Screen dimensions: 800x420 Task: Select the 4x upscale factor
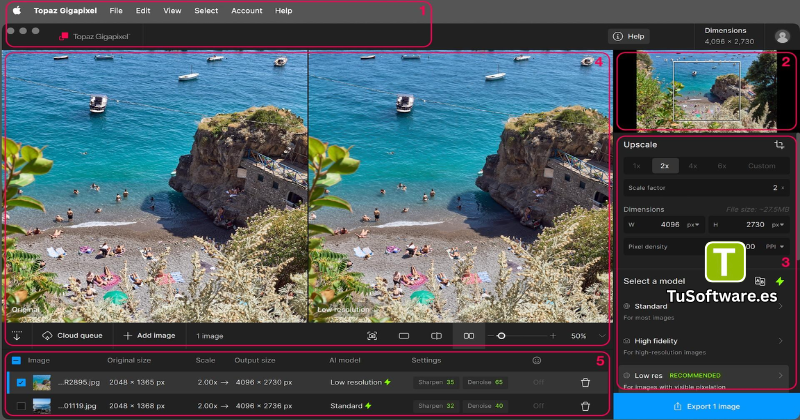pyautogui.click(x=693, y=166)
